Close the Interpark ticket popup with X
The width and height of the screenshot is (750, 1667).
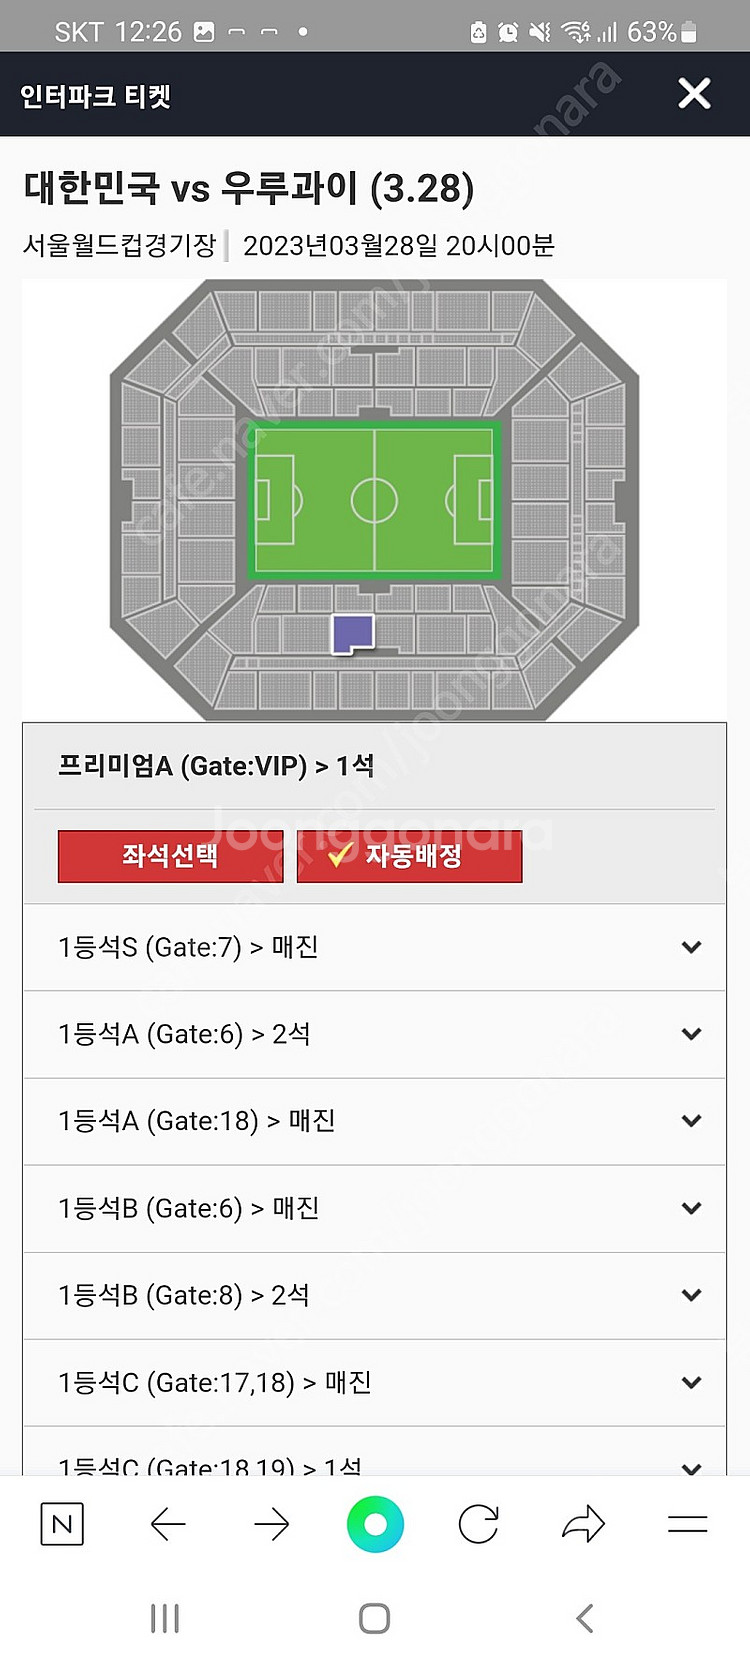694,94
